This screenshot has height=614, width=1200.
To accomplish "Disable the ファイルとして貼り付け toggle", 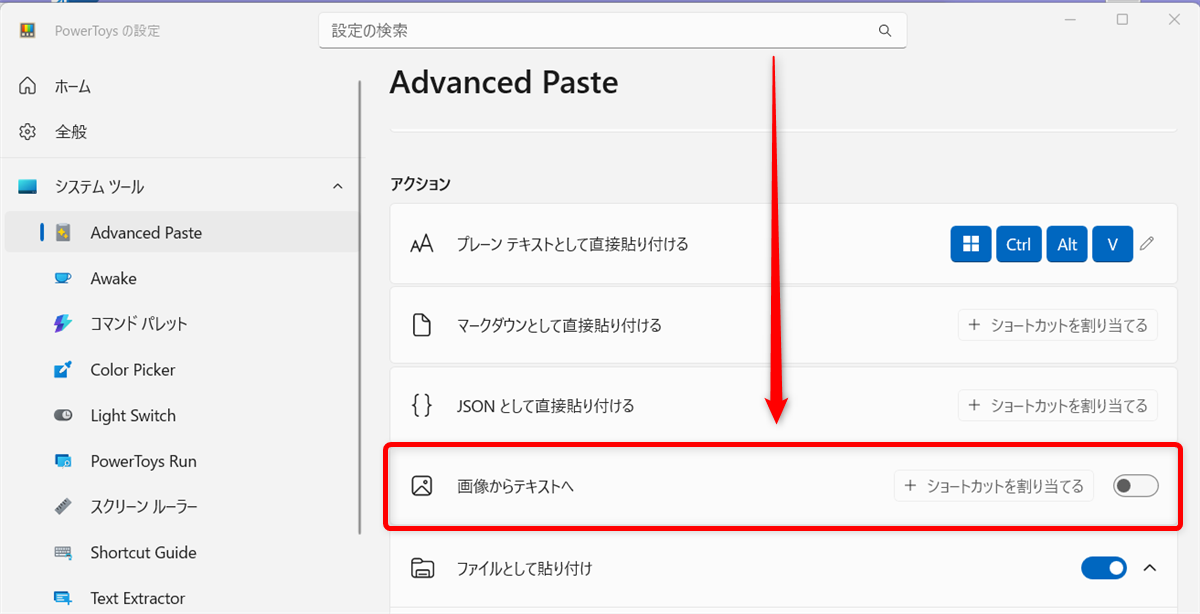I will (x=1104, y=568).
